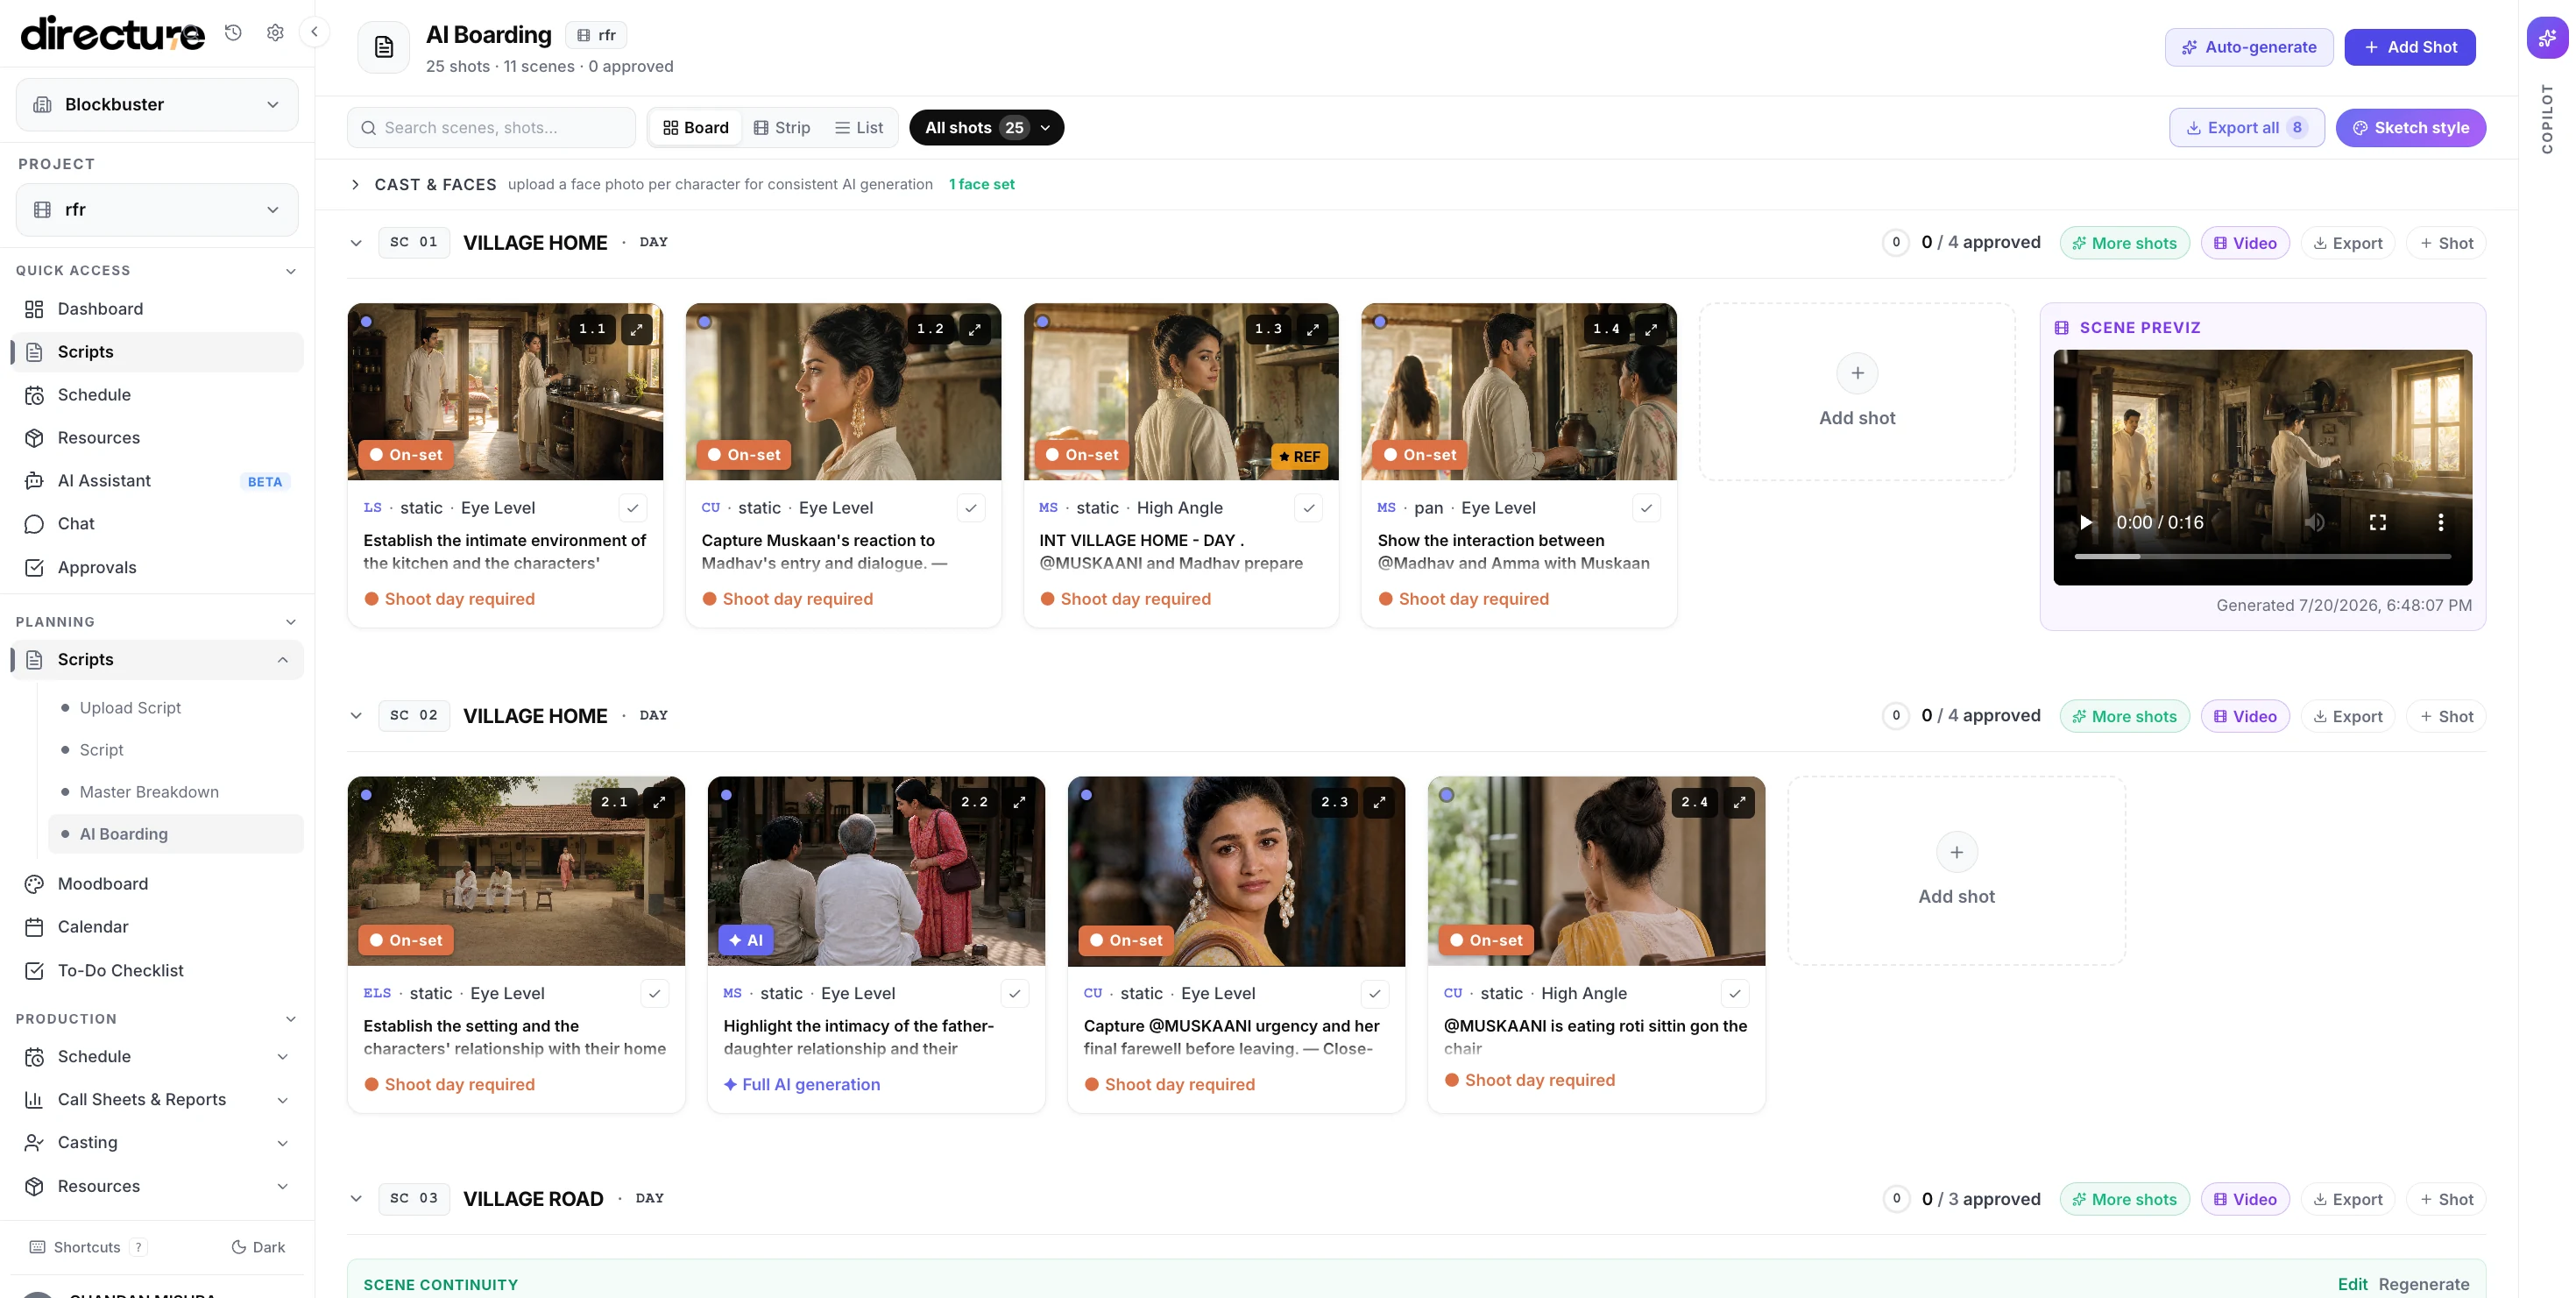Open the Dashboard sidebar item

pos(157,309)
